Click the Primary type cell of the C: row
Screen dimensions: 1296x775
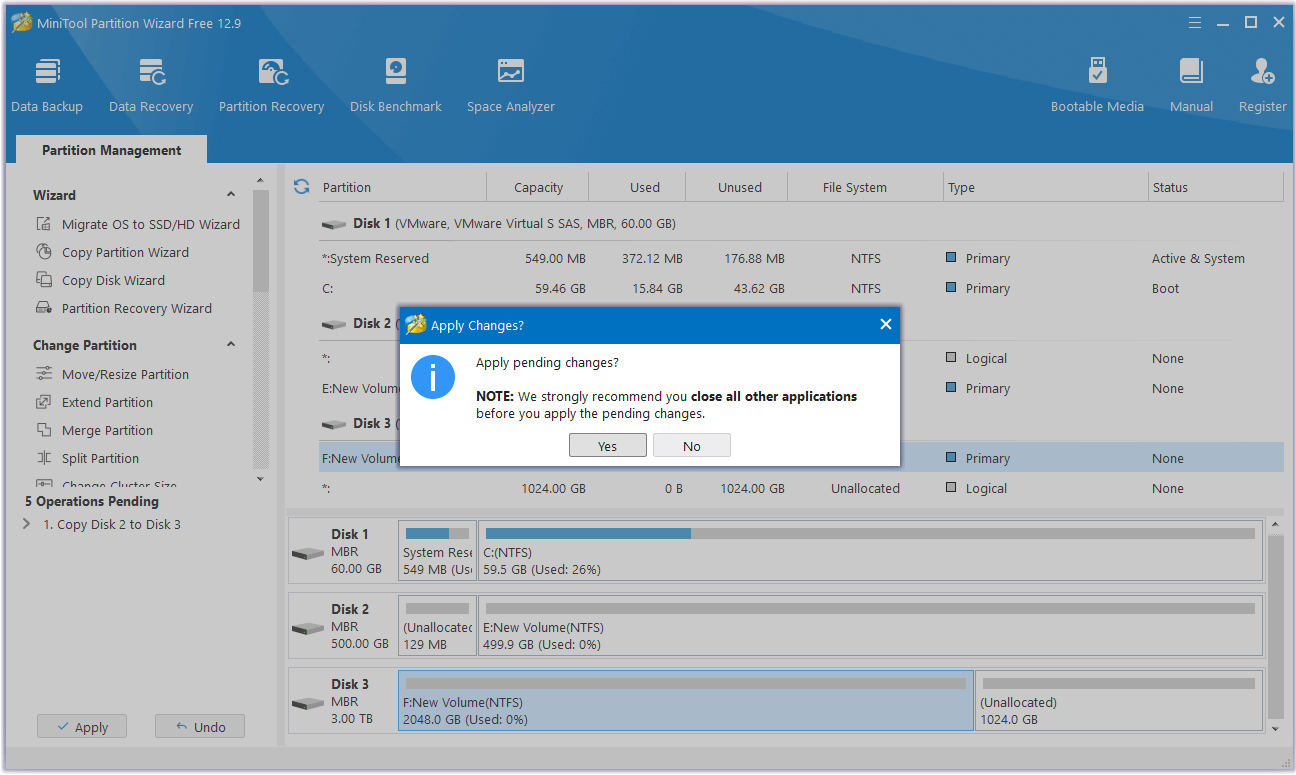point(978,288)
